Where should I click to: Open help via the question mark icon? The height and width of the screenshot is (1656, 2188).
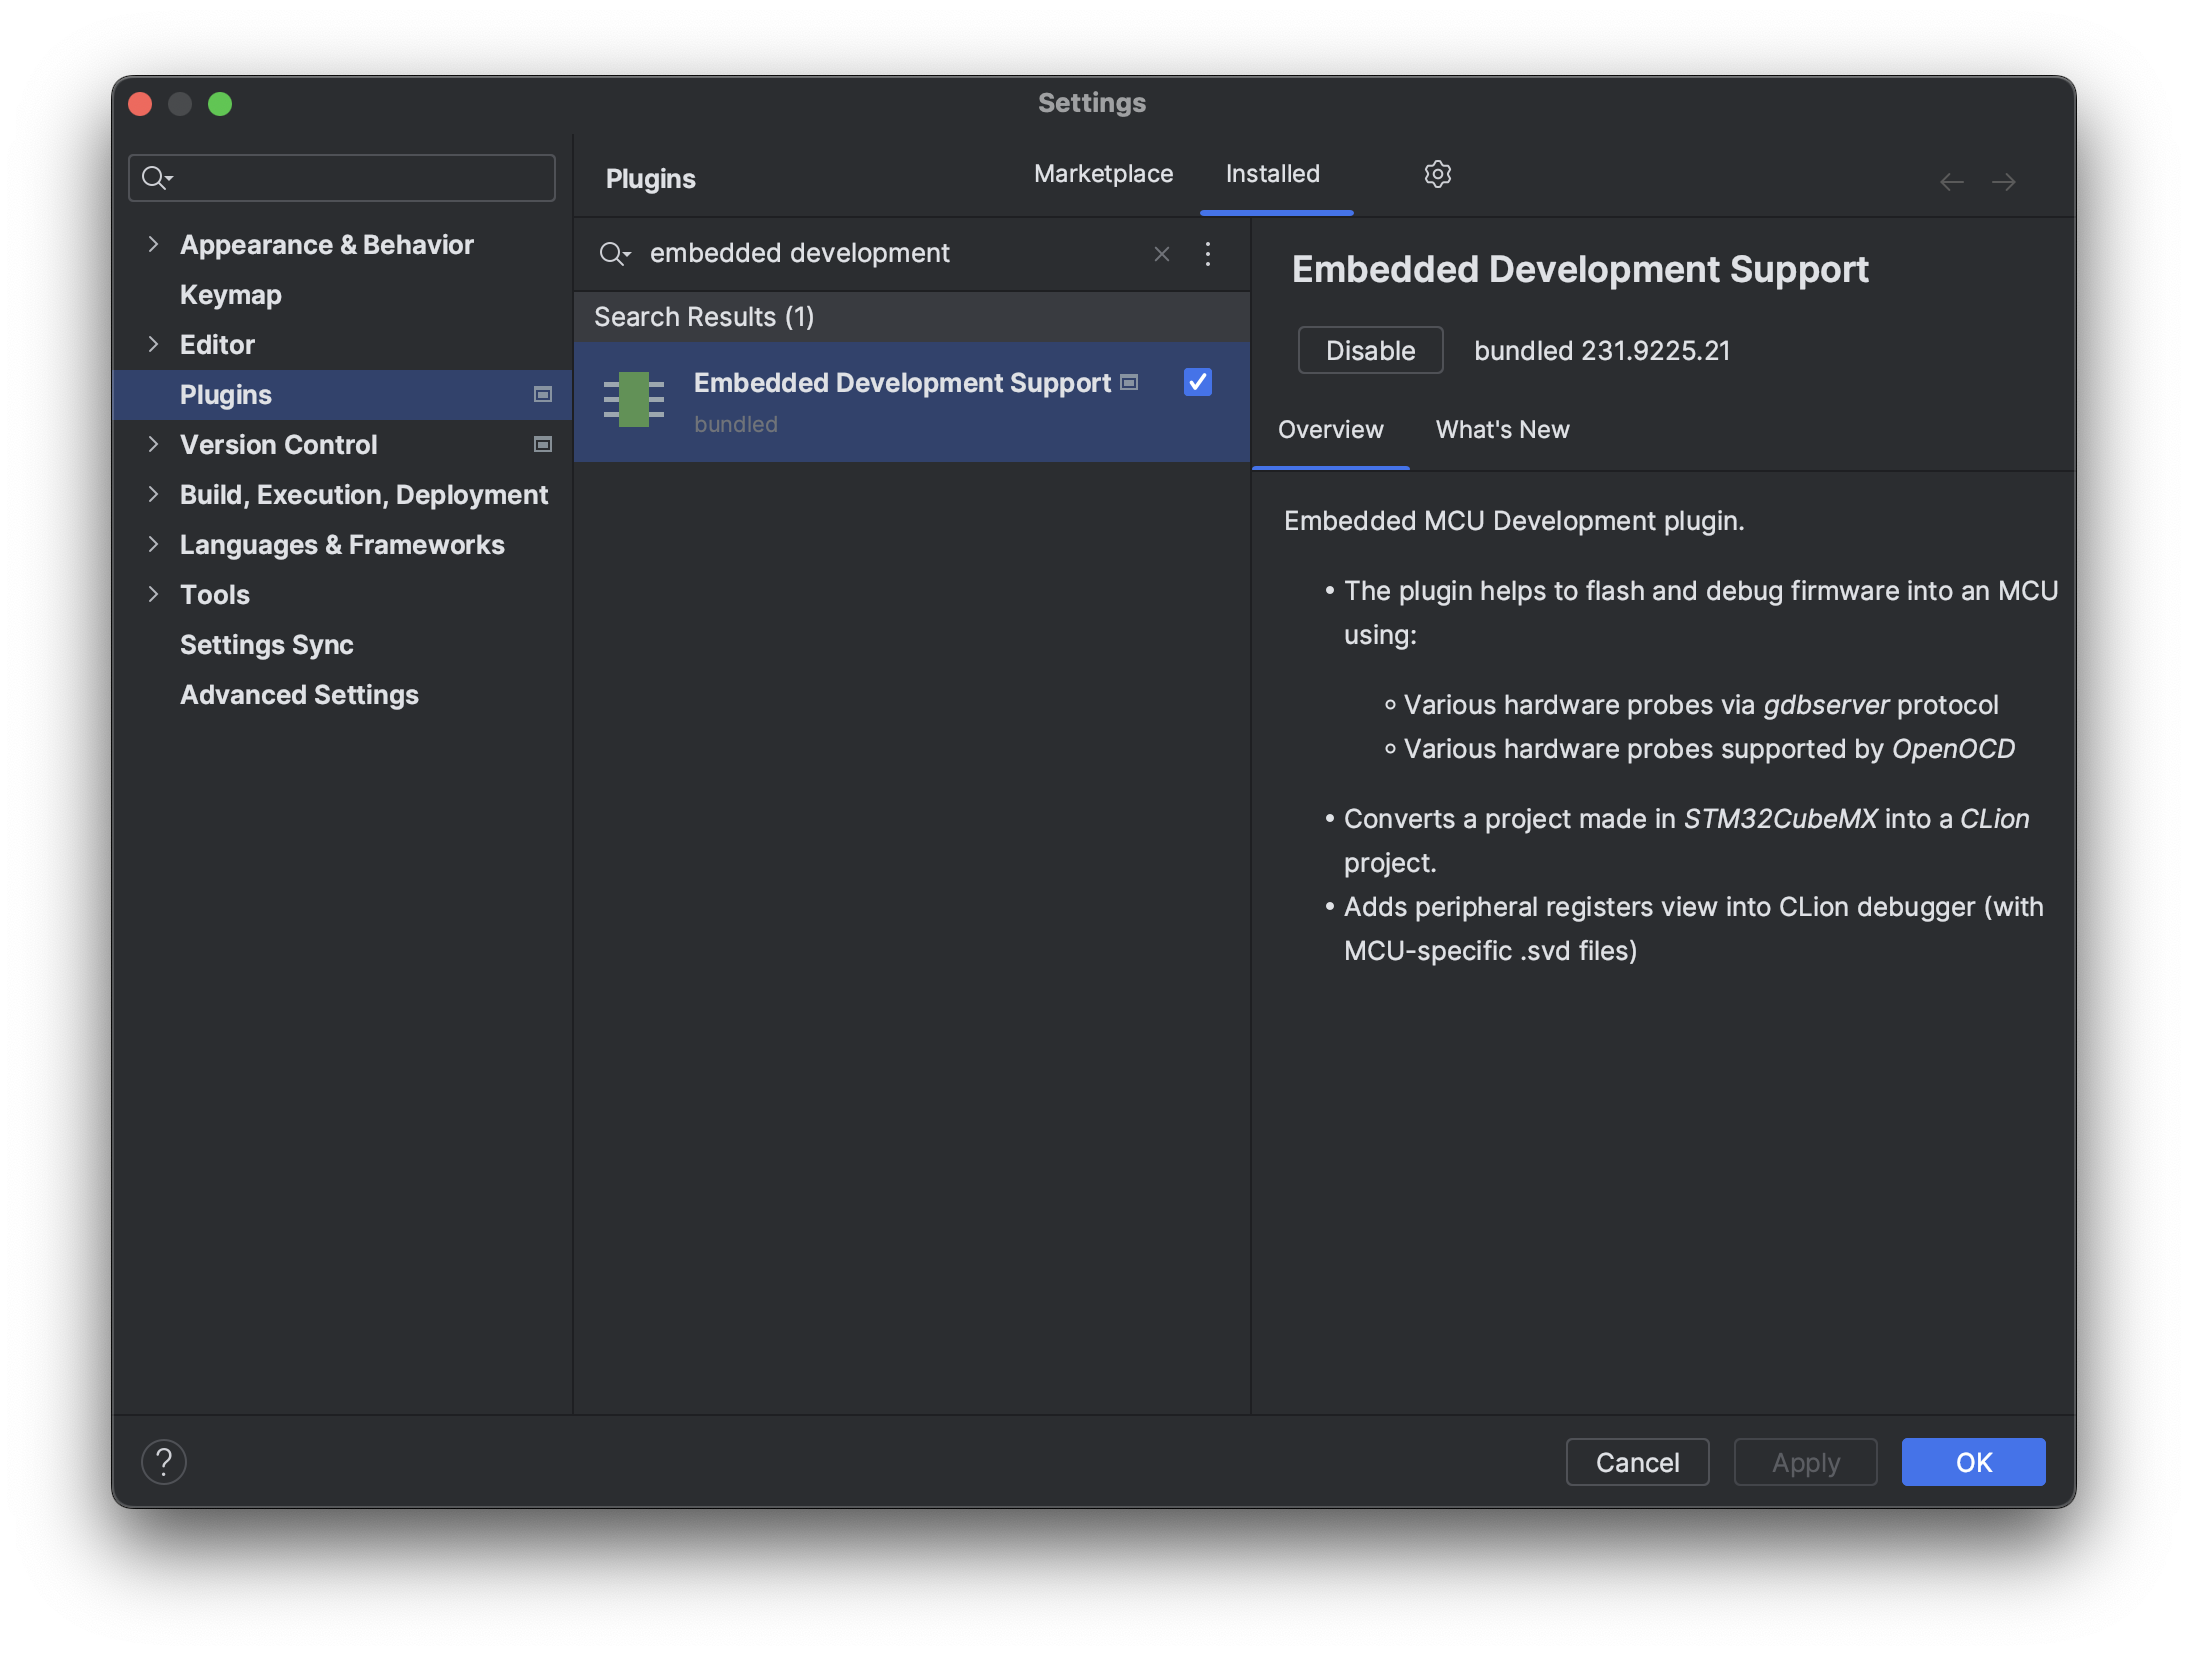click(x=165, y=1461)
